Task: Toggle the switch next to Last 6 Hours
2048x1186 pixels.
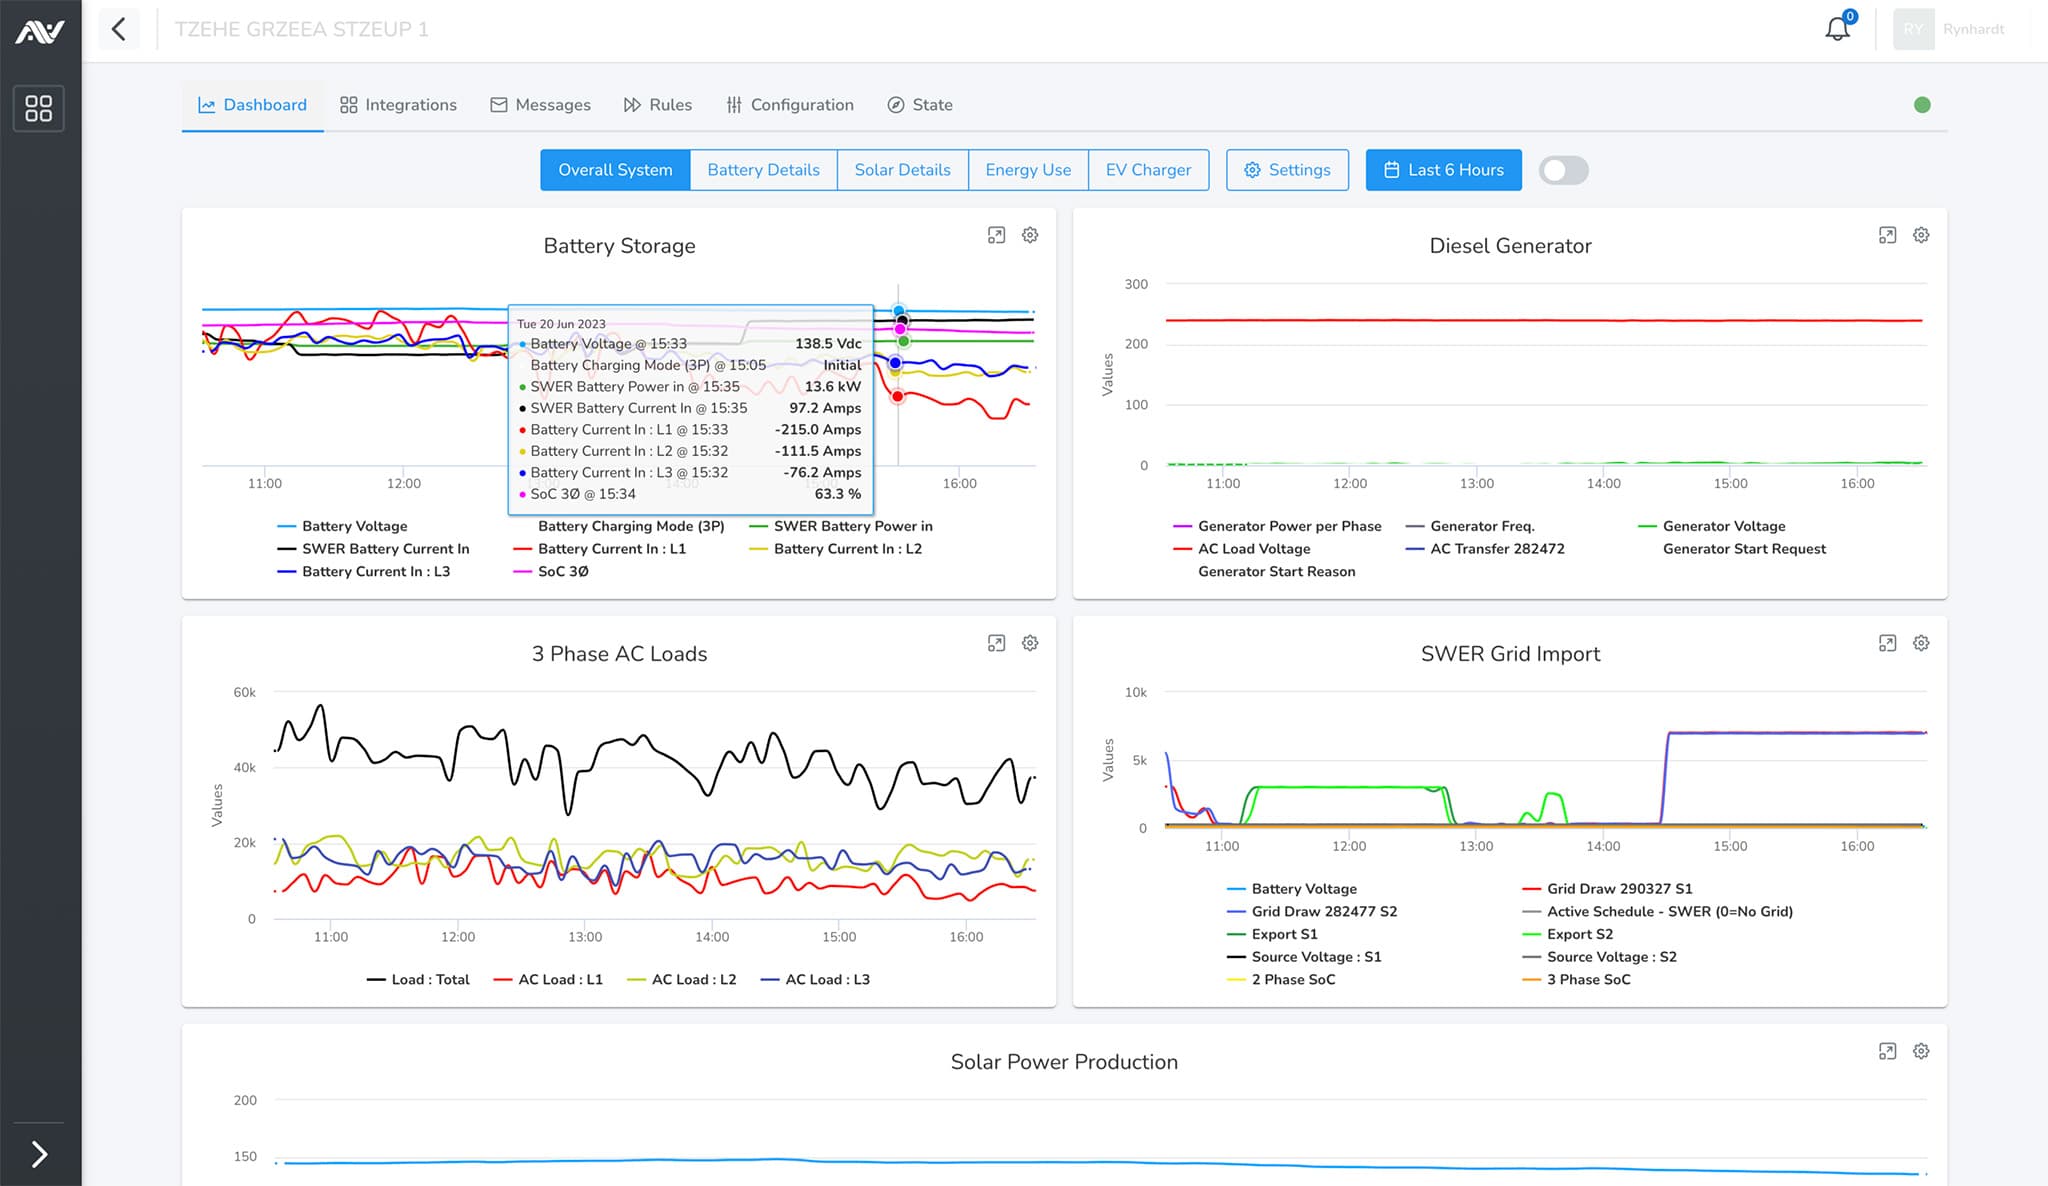Action: (1563, 170)
